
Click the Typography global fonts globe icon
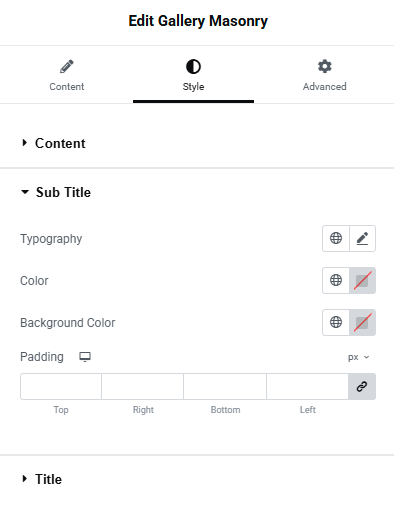(336, 238)
